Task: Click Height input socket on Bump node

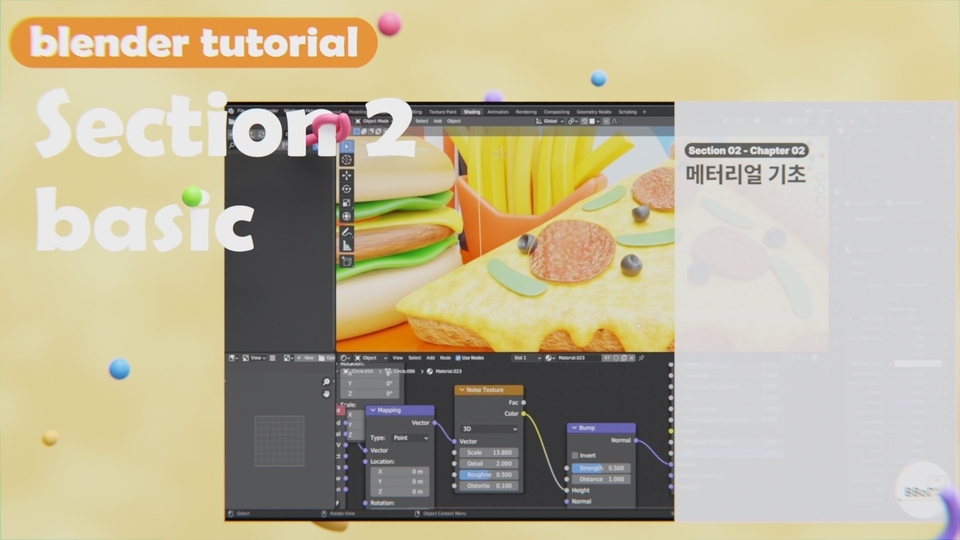Action: (x=567, y=490)
